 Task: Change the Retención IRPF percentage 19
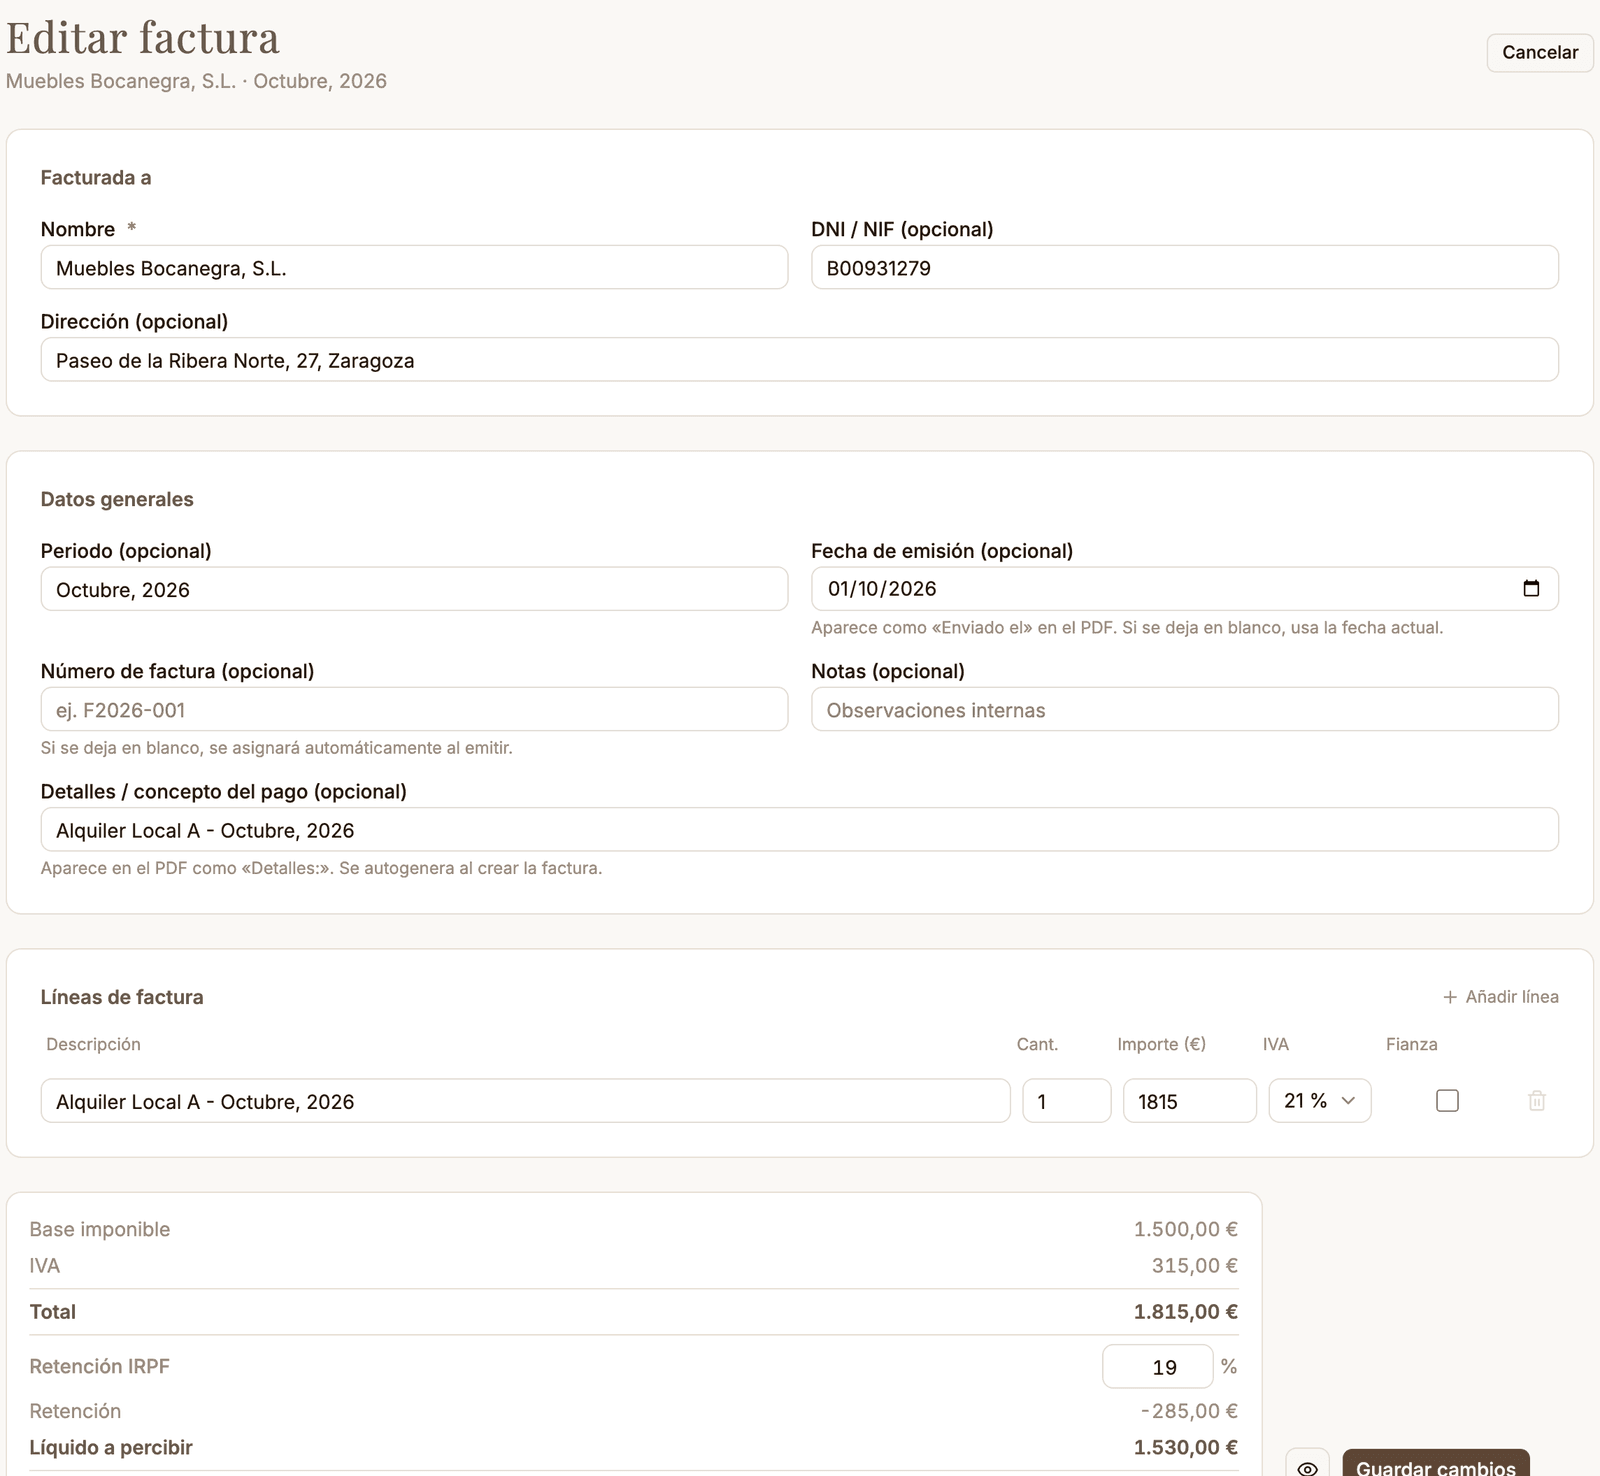[1158, 1367]
